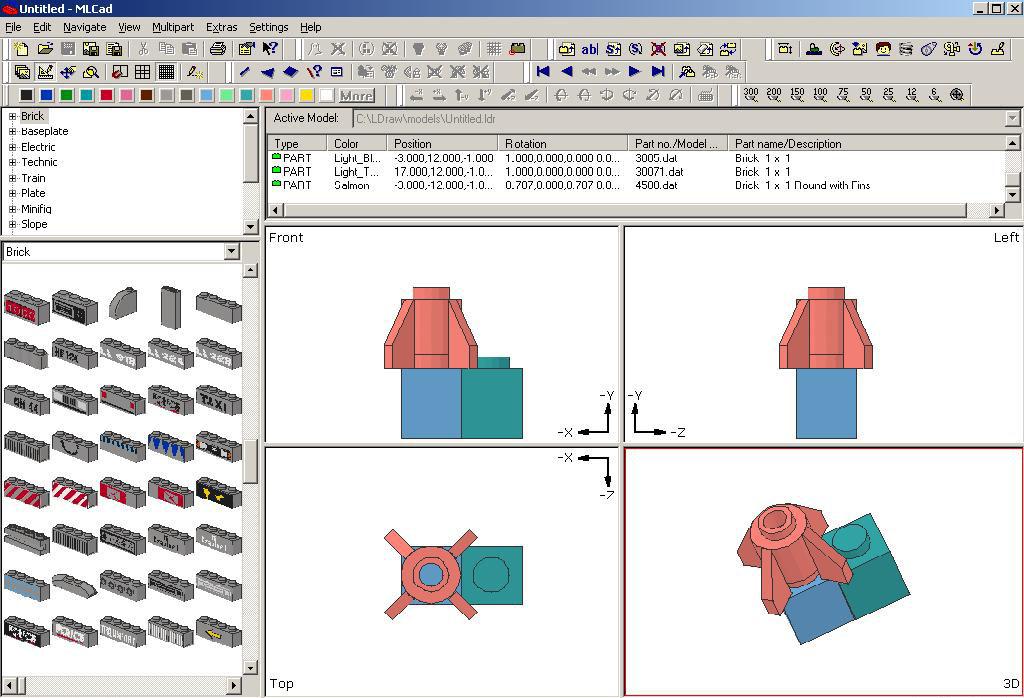Open the Brick parts group dropdown
The width and height of the screenshot is (1024, 698).
[231, 252]
